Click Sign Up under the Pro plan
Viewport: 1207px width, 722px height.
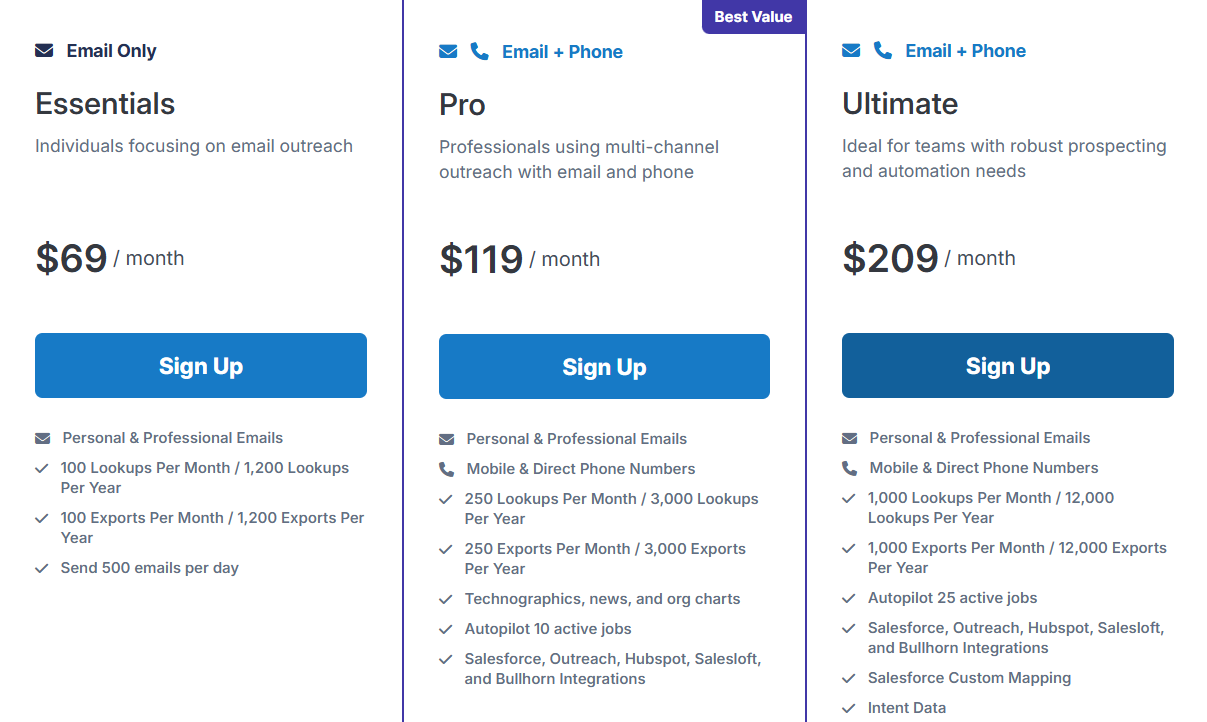coord(604,366)
